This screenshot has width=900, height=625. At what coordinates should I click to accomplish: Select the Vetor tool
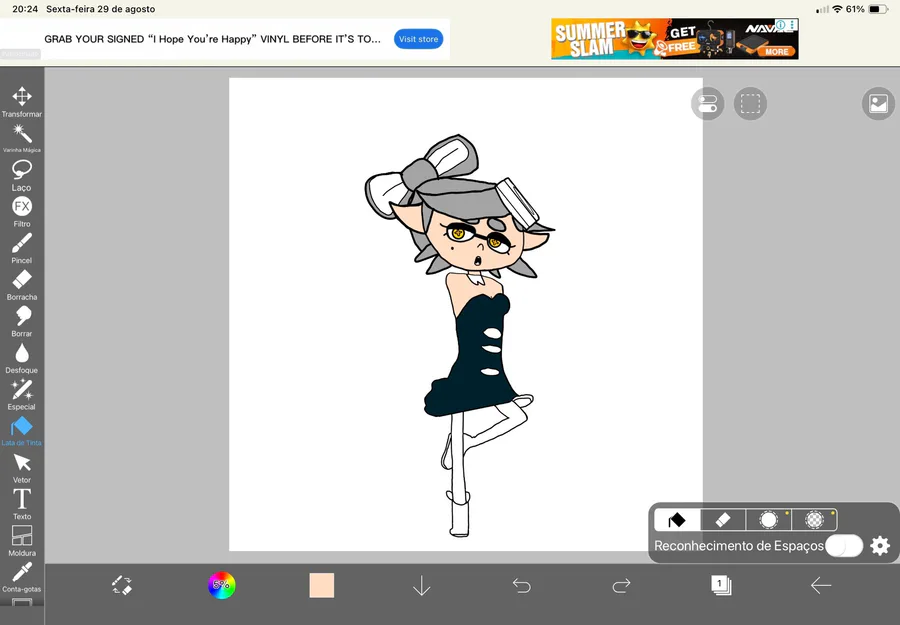(22, 468)
